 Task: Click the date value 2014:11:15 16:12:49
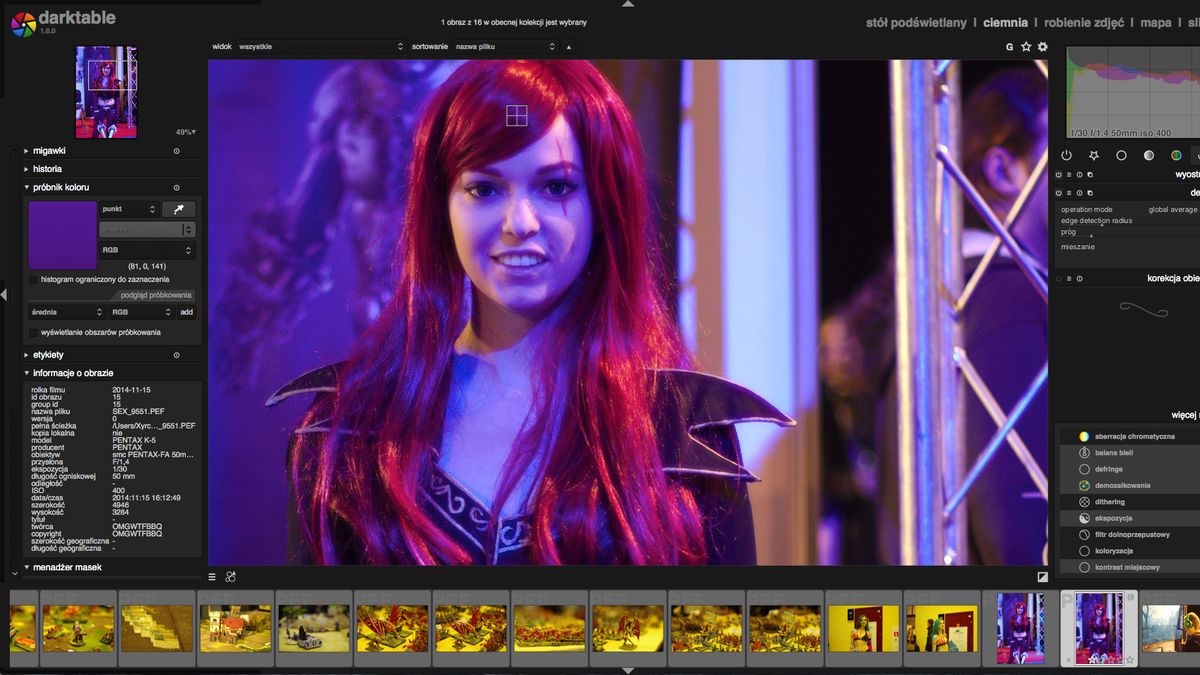coord(146,497)
